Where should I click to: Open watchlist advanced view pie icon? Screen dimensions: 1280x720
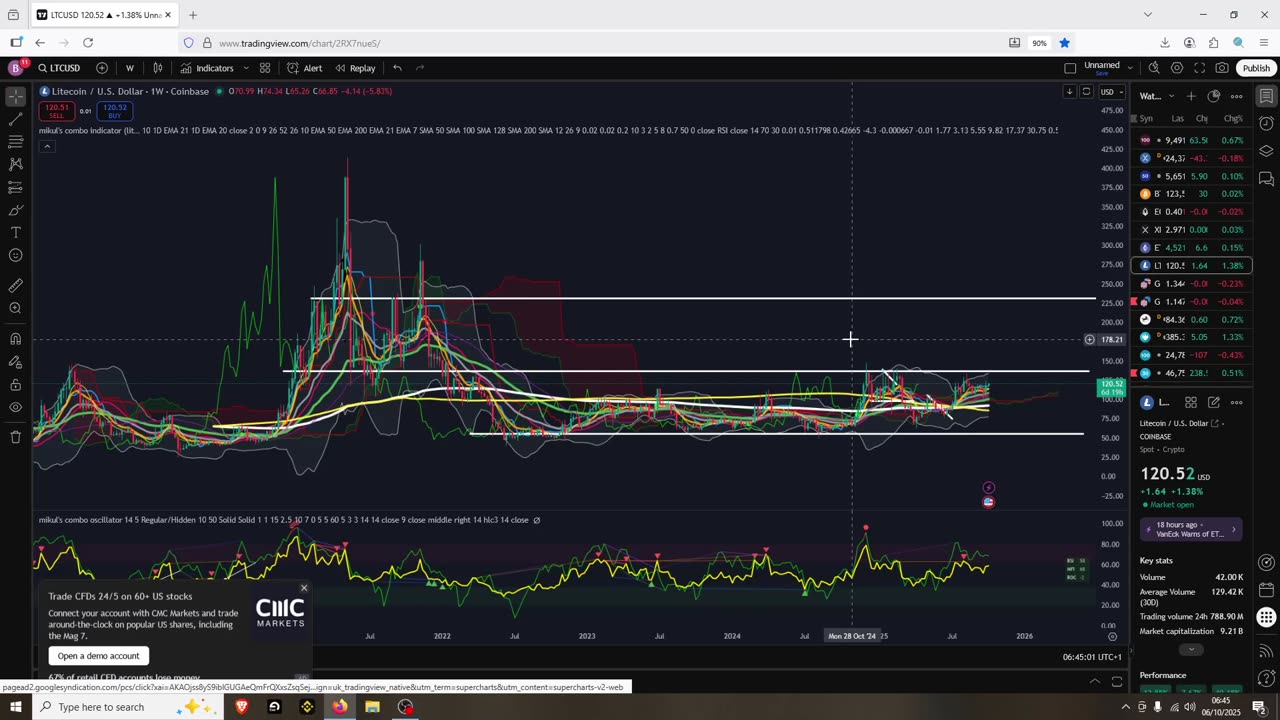click(1214, 96)
